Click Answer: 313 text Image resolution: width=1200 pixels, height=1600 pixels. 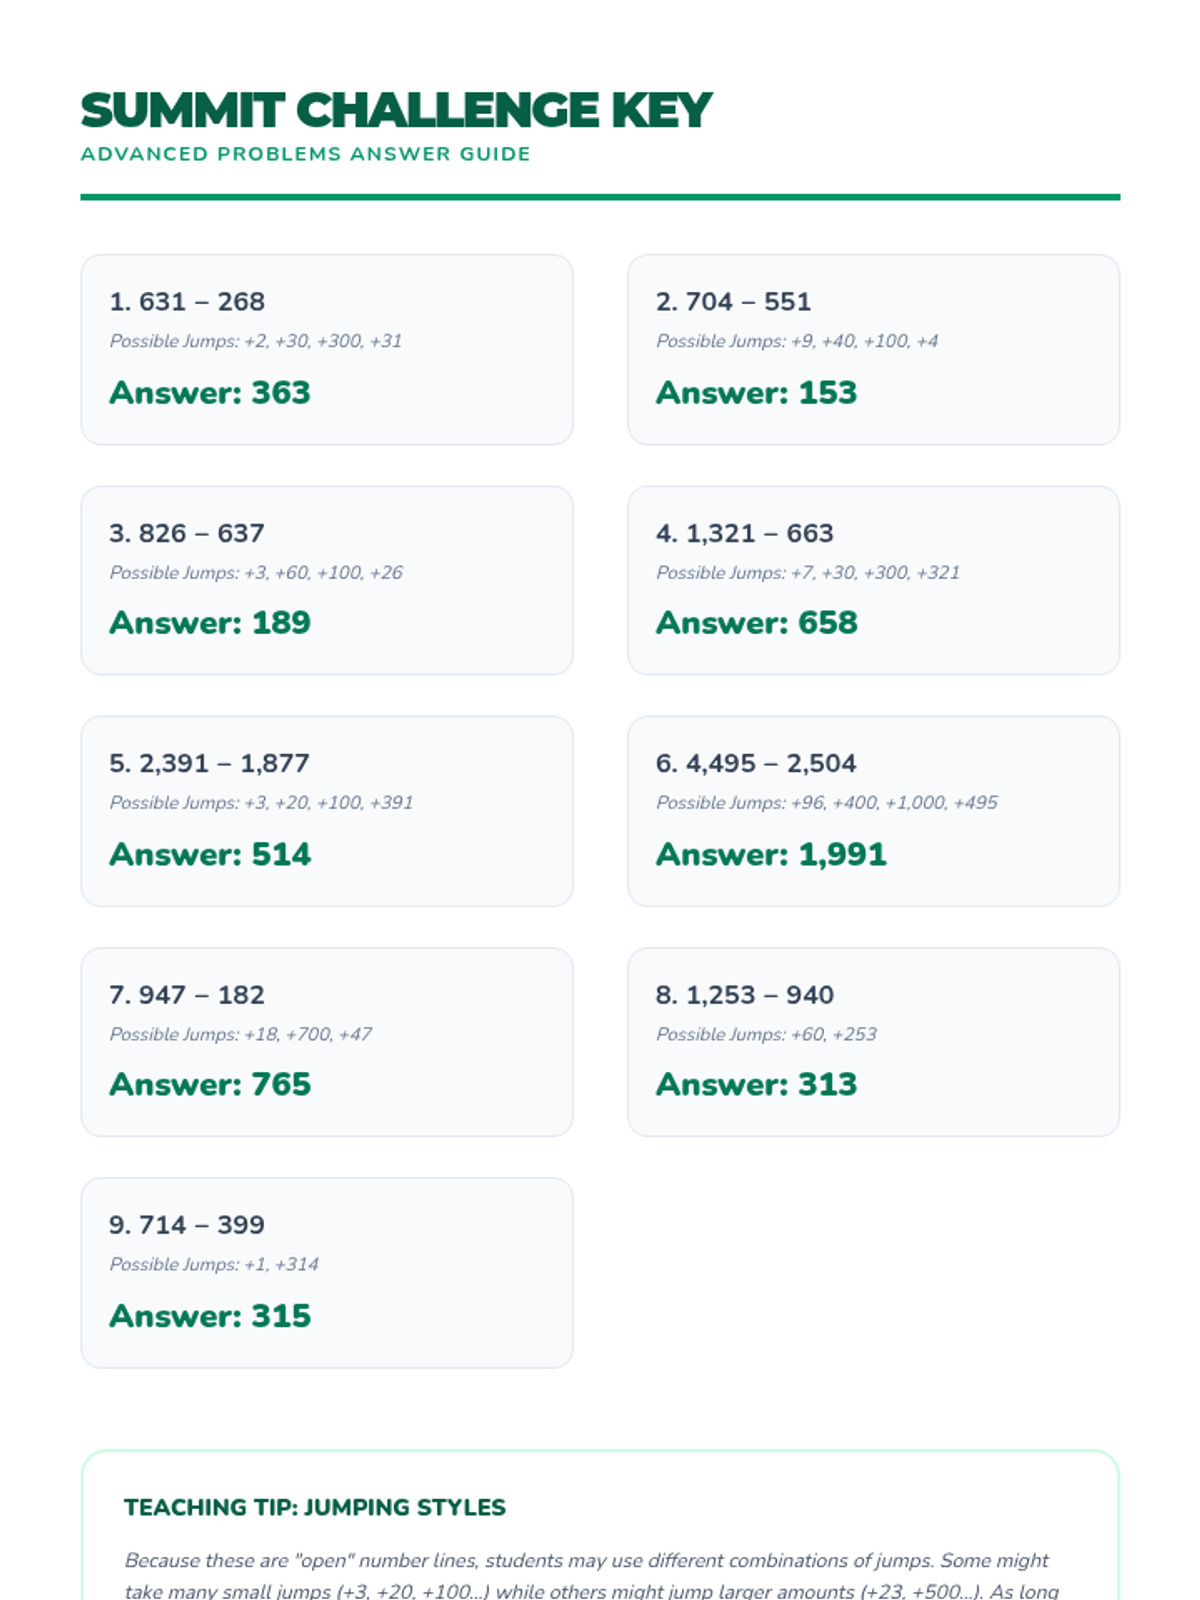[x=756, y=1084]
